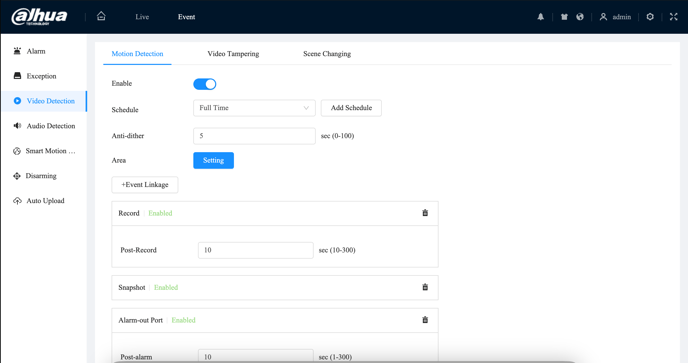Click the 'sec (0-100)' range text
The width and height of the screenshot is (688, 363).
[337, 136]
